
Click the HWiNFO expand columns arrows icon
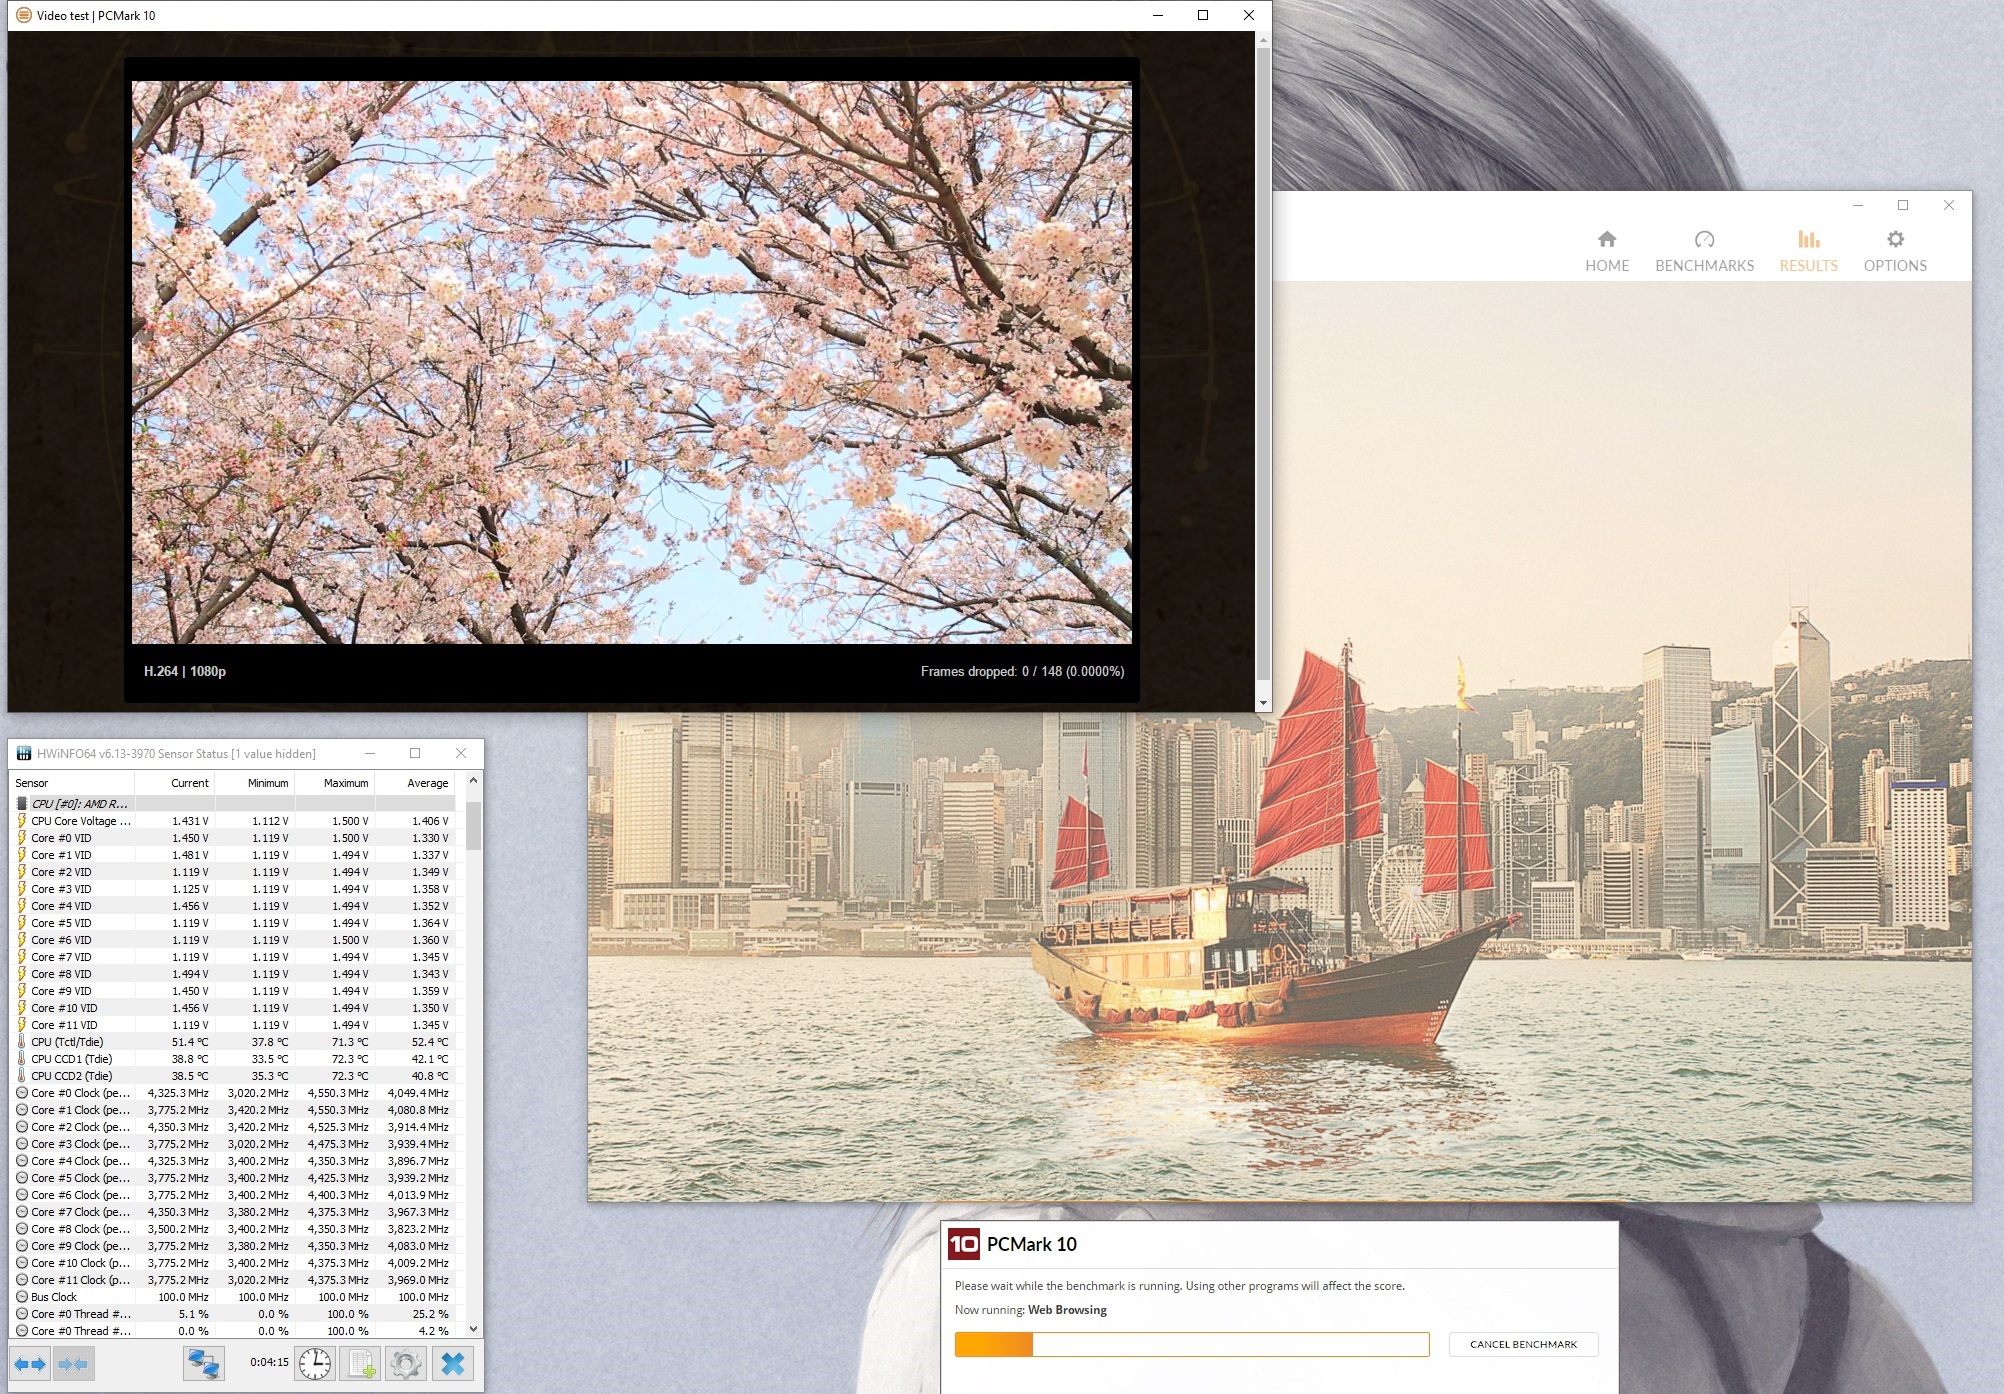coord(30,1364)
